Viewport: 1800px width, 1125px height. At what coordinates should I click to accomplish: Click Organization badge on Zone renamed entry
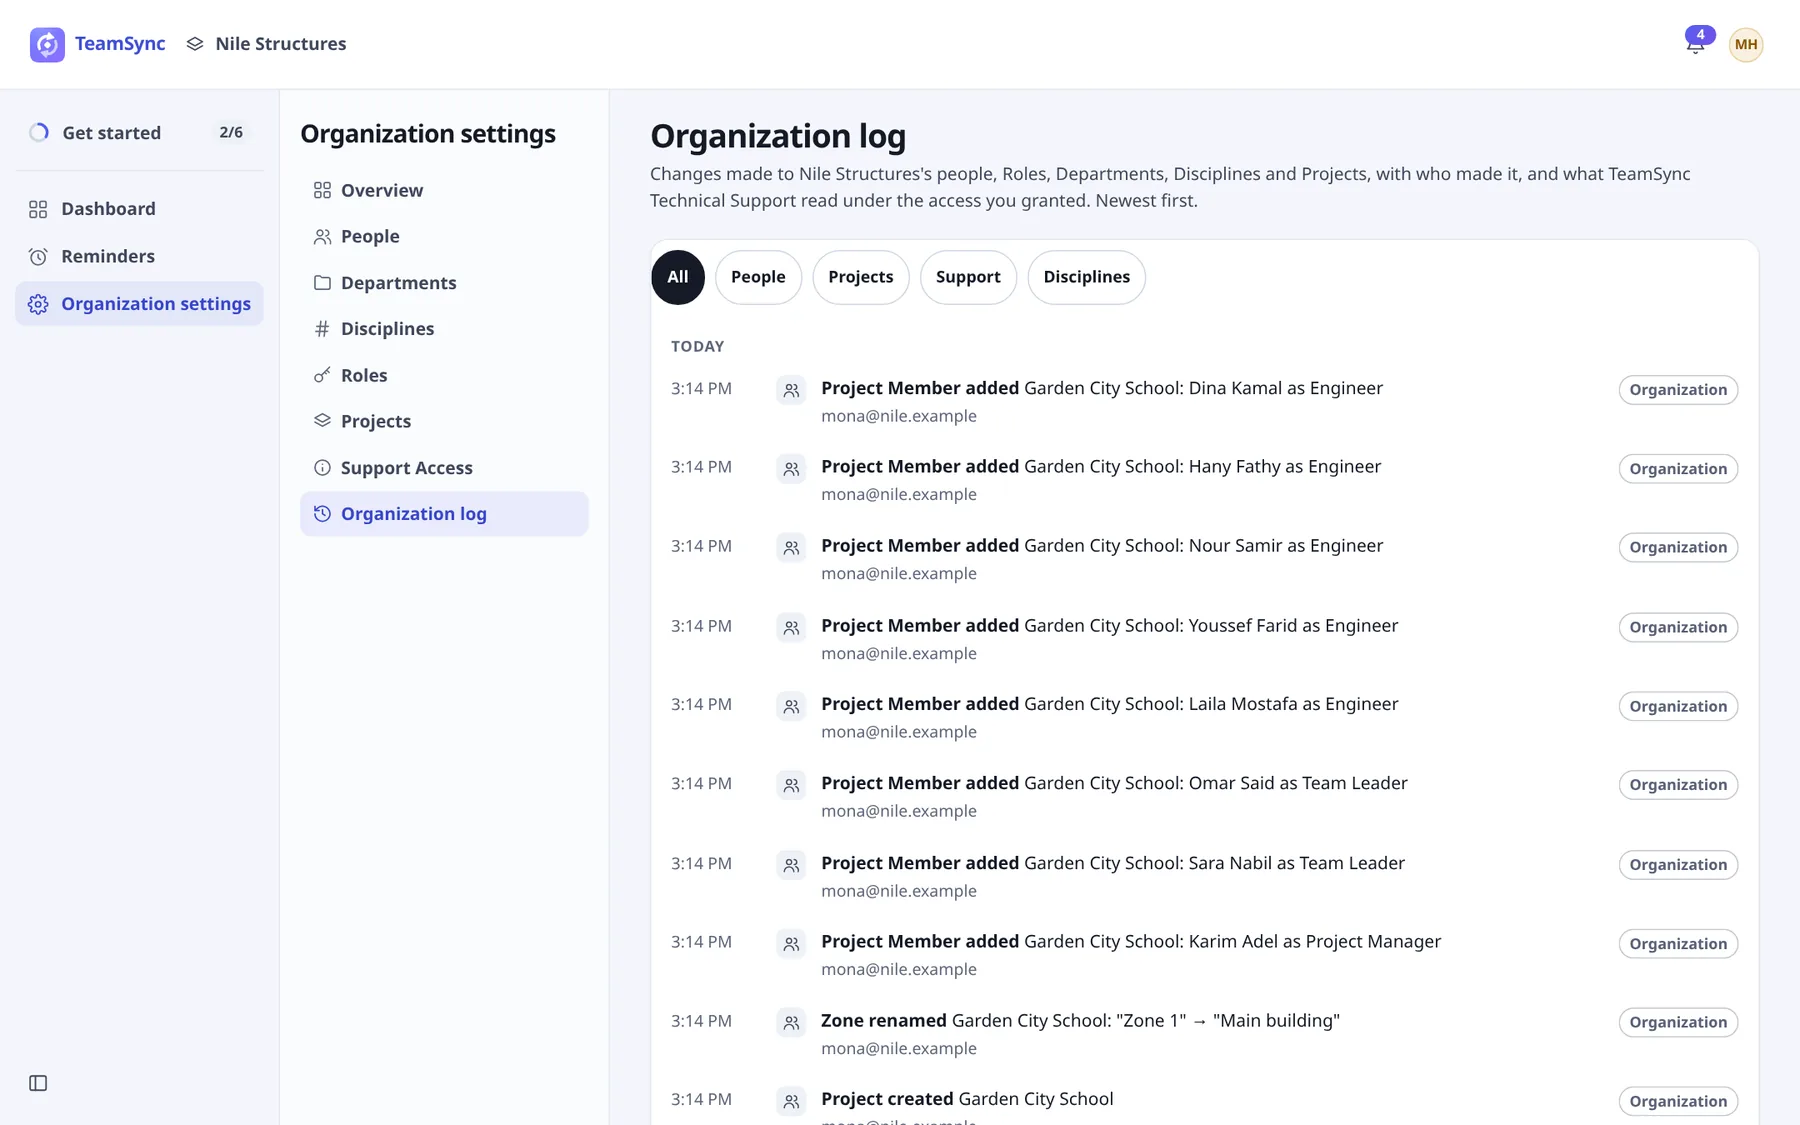click(1678, 1022)
